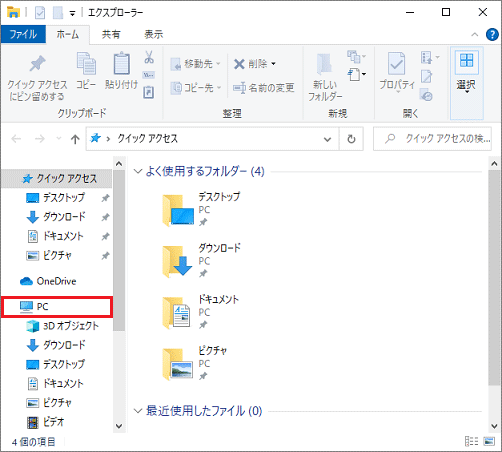
Task: Select pinned ダウンロード under Quick Access
Action: coord(57,217)
